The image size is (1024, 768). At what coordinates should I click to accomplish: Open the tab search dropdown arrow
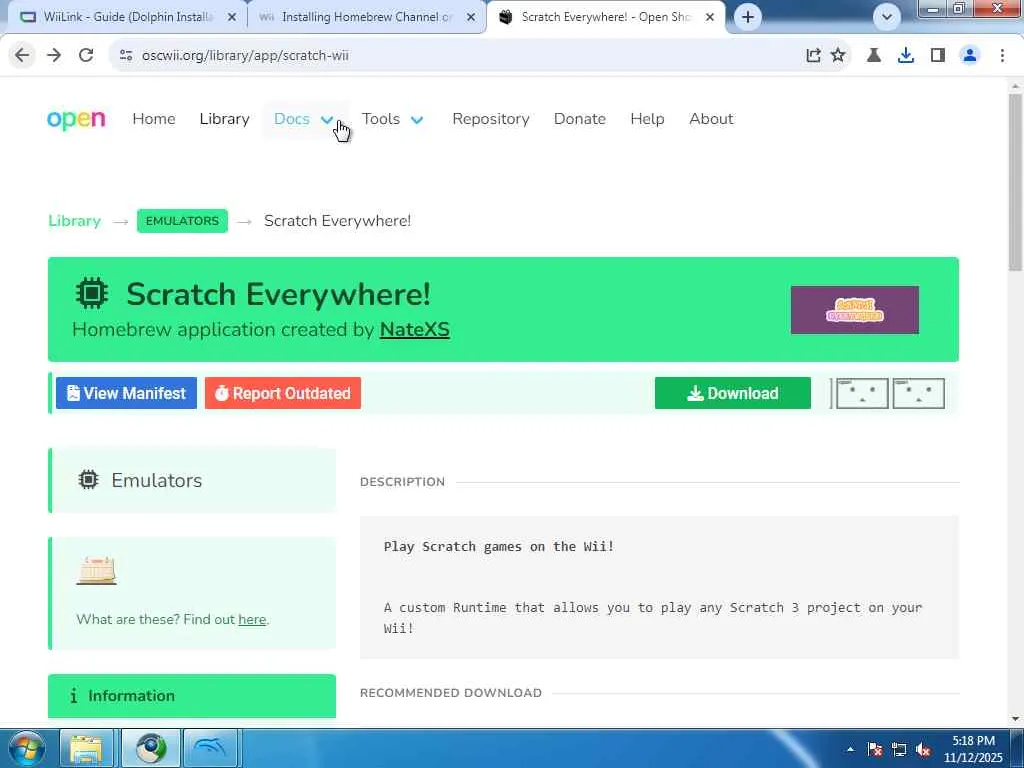[x=887, y=17]
